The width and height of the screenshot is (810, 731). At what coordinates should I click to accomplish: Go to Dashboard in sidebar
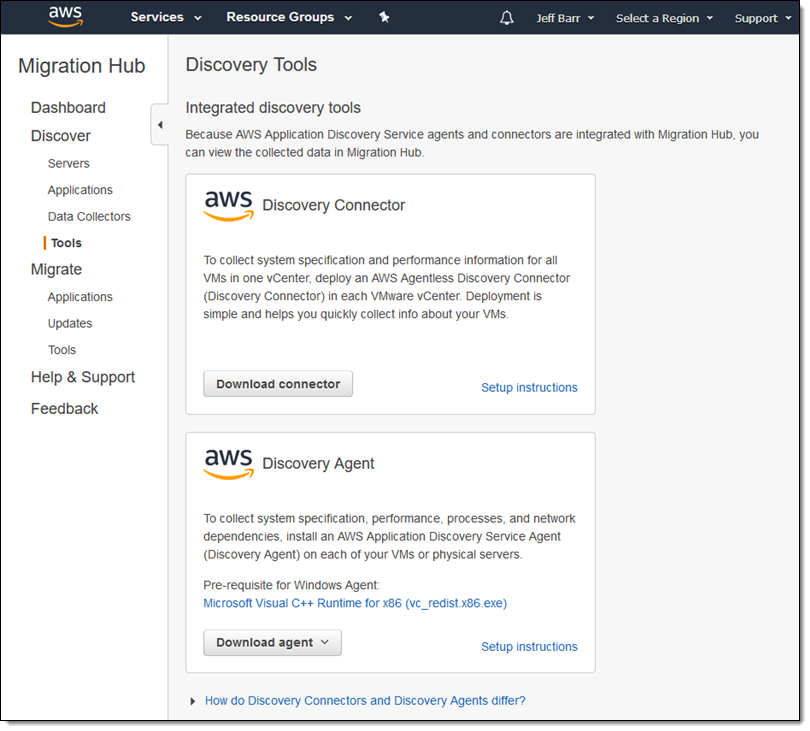tap(68, 108)
